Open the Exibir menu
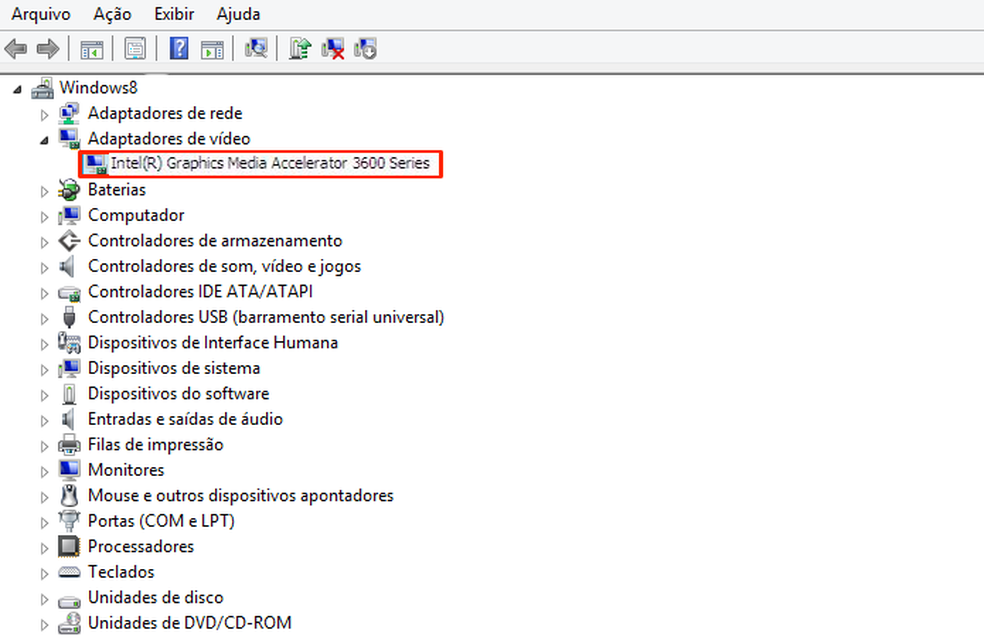The image size is (984, 640). tap(174, 14)
